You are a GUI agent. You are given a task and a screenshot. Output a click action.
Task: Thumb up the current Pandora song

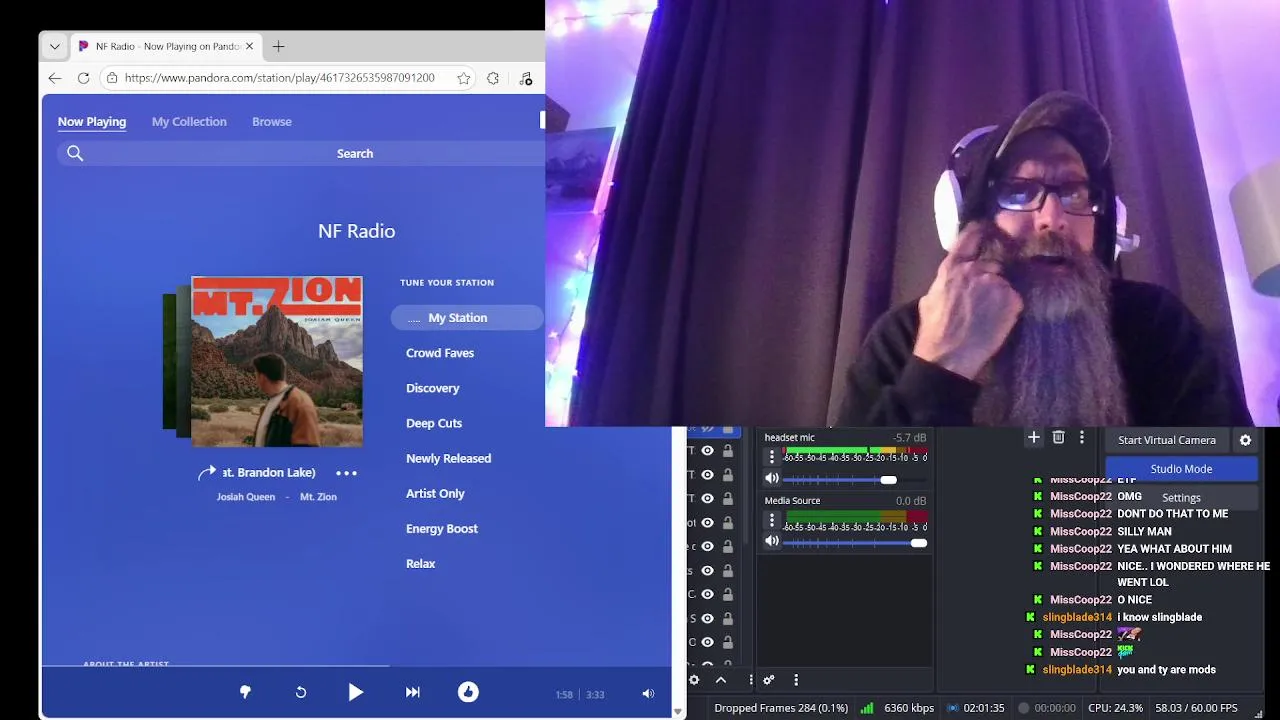[x=468, y=692]
